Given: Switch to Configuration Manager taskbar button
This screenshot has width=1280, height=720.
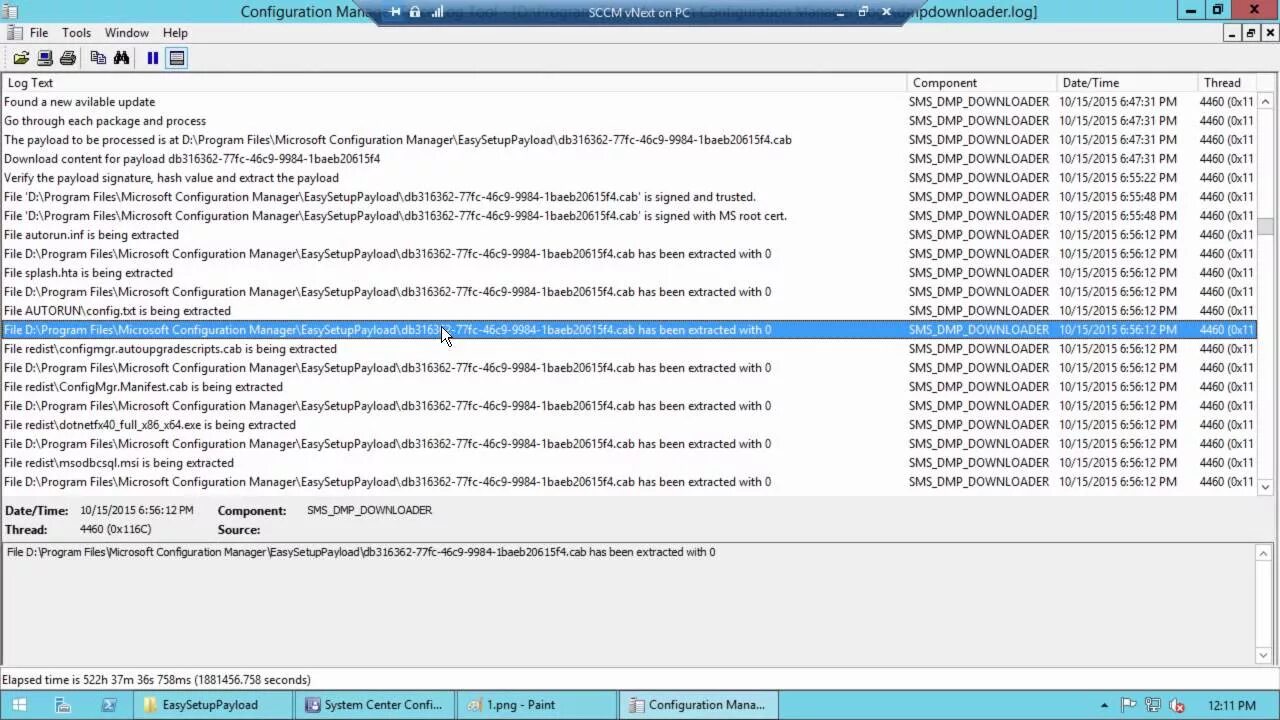Looking at the screenshot, I should [x=700, y=705].
